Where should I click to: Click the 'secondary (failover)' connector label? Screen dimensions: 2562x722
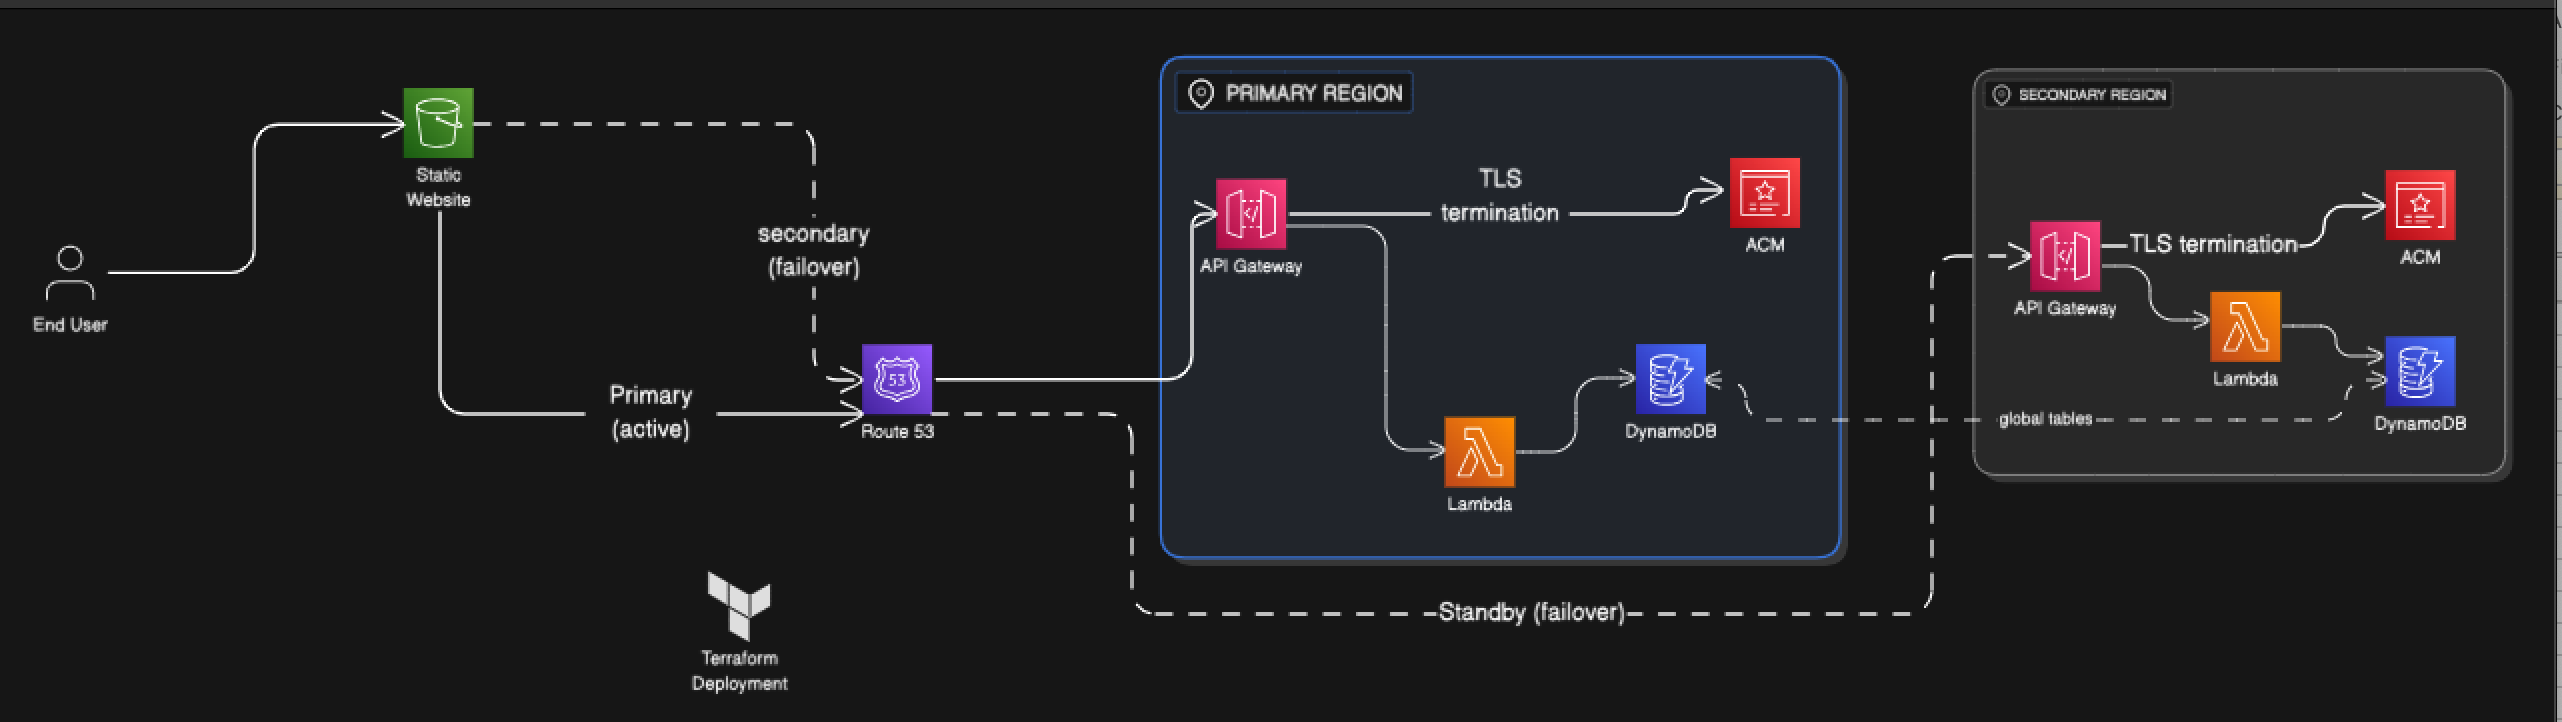click(813, 250)
